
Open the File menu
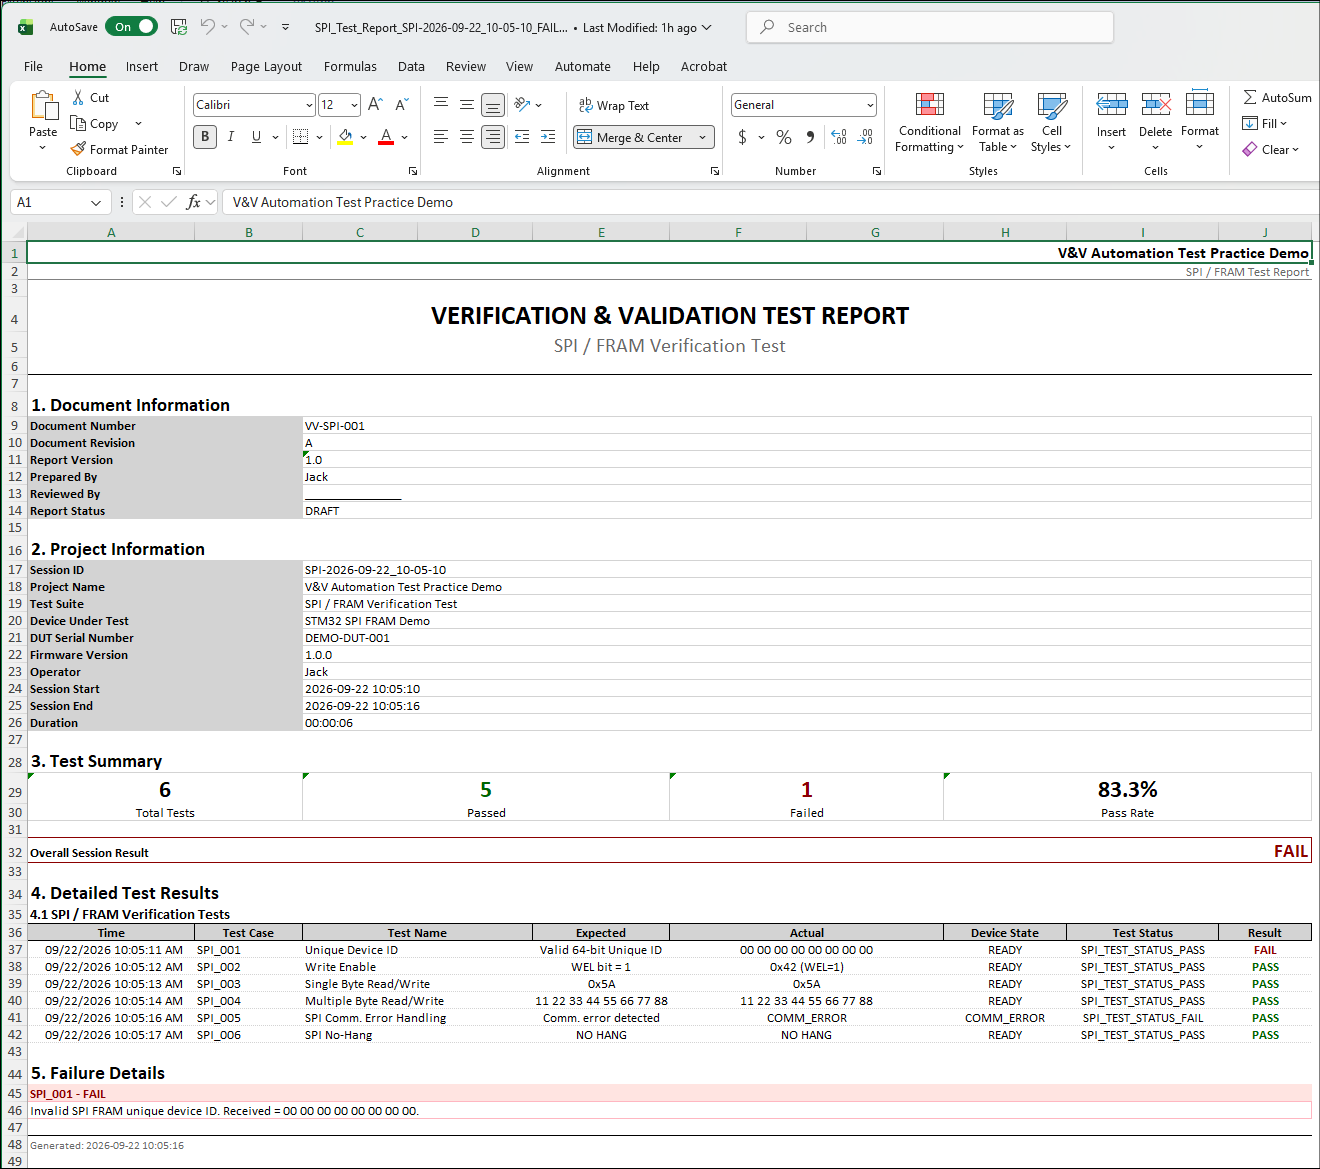click(33, 66)
